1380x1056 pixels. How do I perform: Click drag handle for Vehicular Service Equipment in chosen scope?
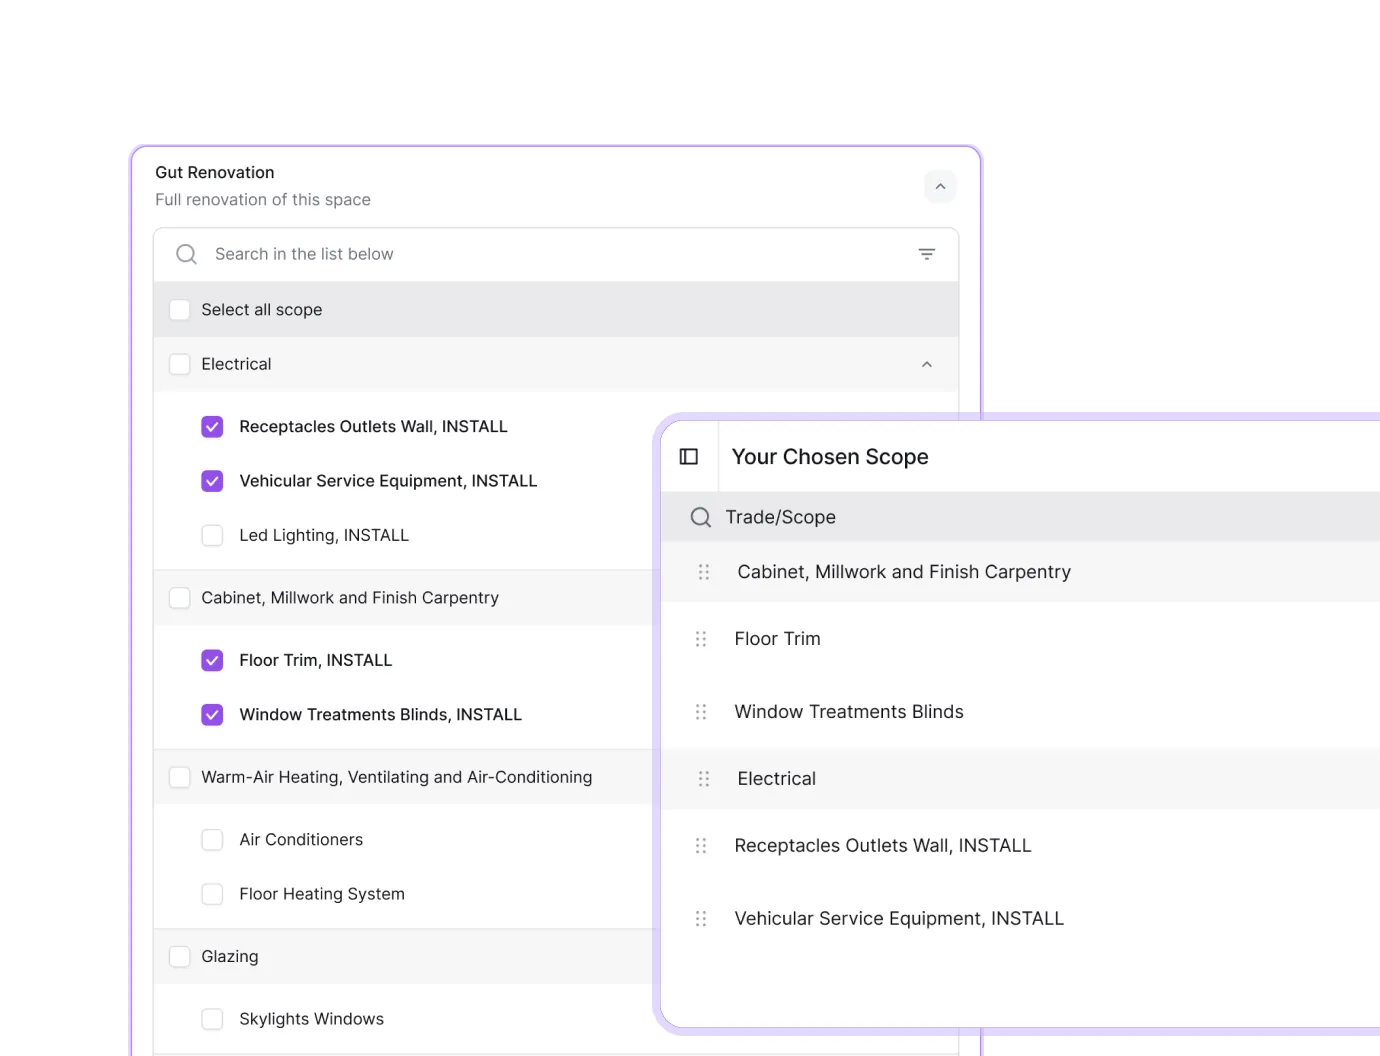(x=701, y=919)
